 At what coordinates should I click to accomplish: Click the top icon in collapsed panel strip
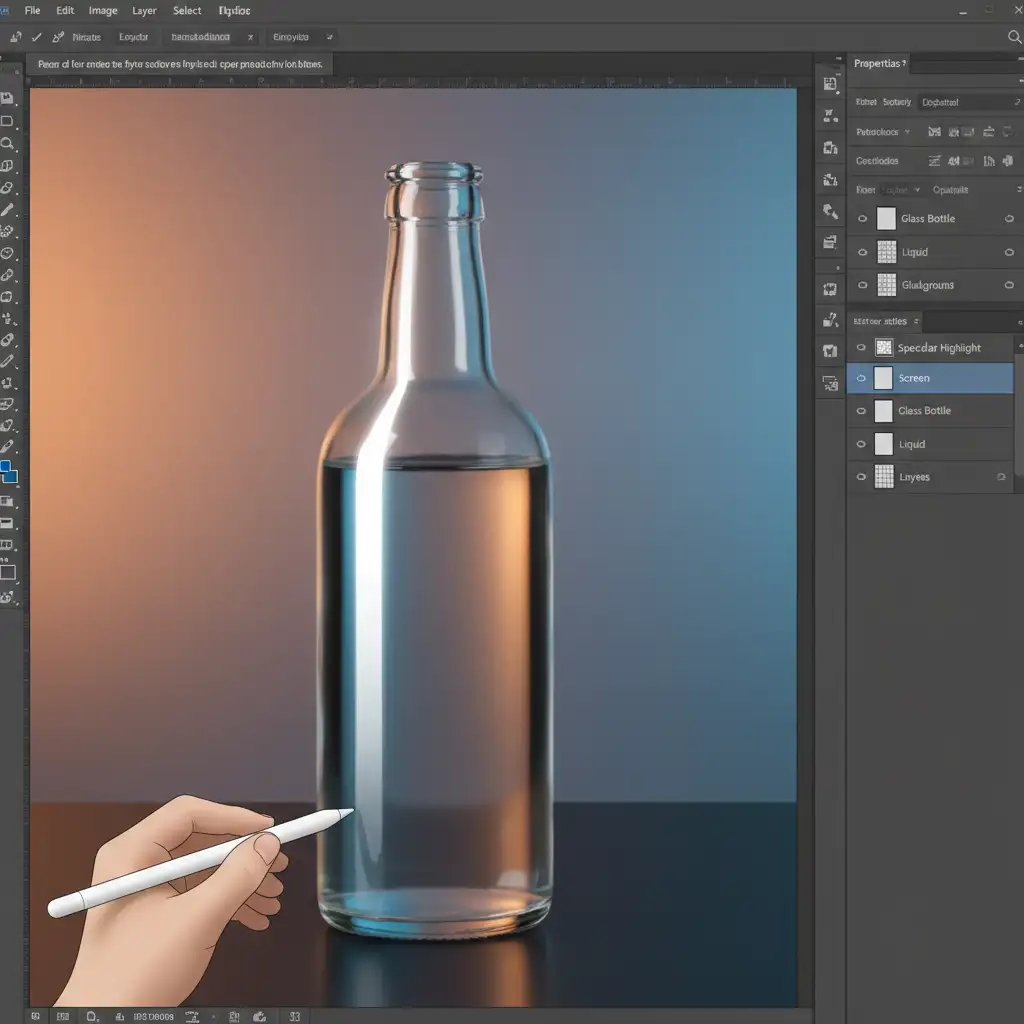tap(830, 85)
